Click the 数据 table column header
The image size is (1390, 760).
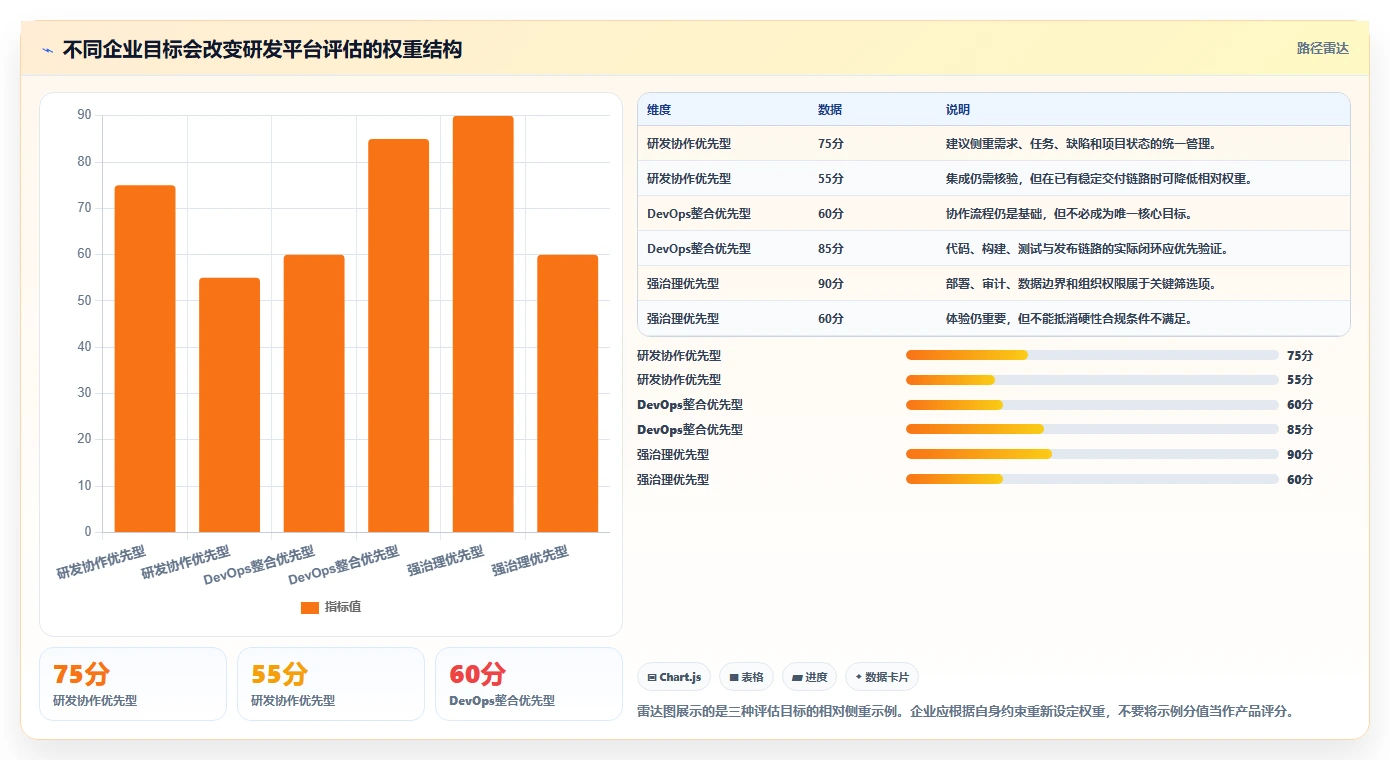click(x=830, y=110)
